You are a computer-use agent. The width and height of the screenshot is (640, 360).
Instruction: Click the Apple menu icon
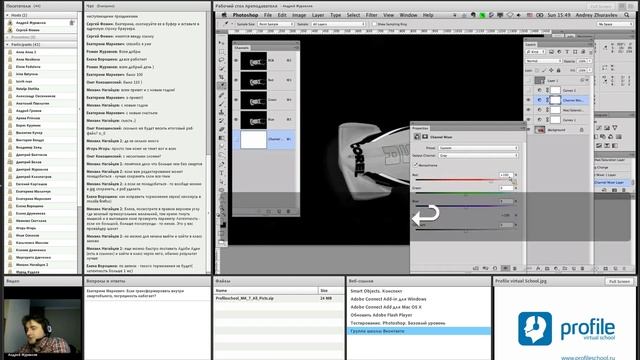pos(224,15)
